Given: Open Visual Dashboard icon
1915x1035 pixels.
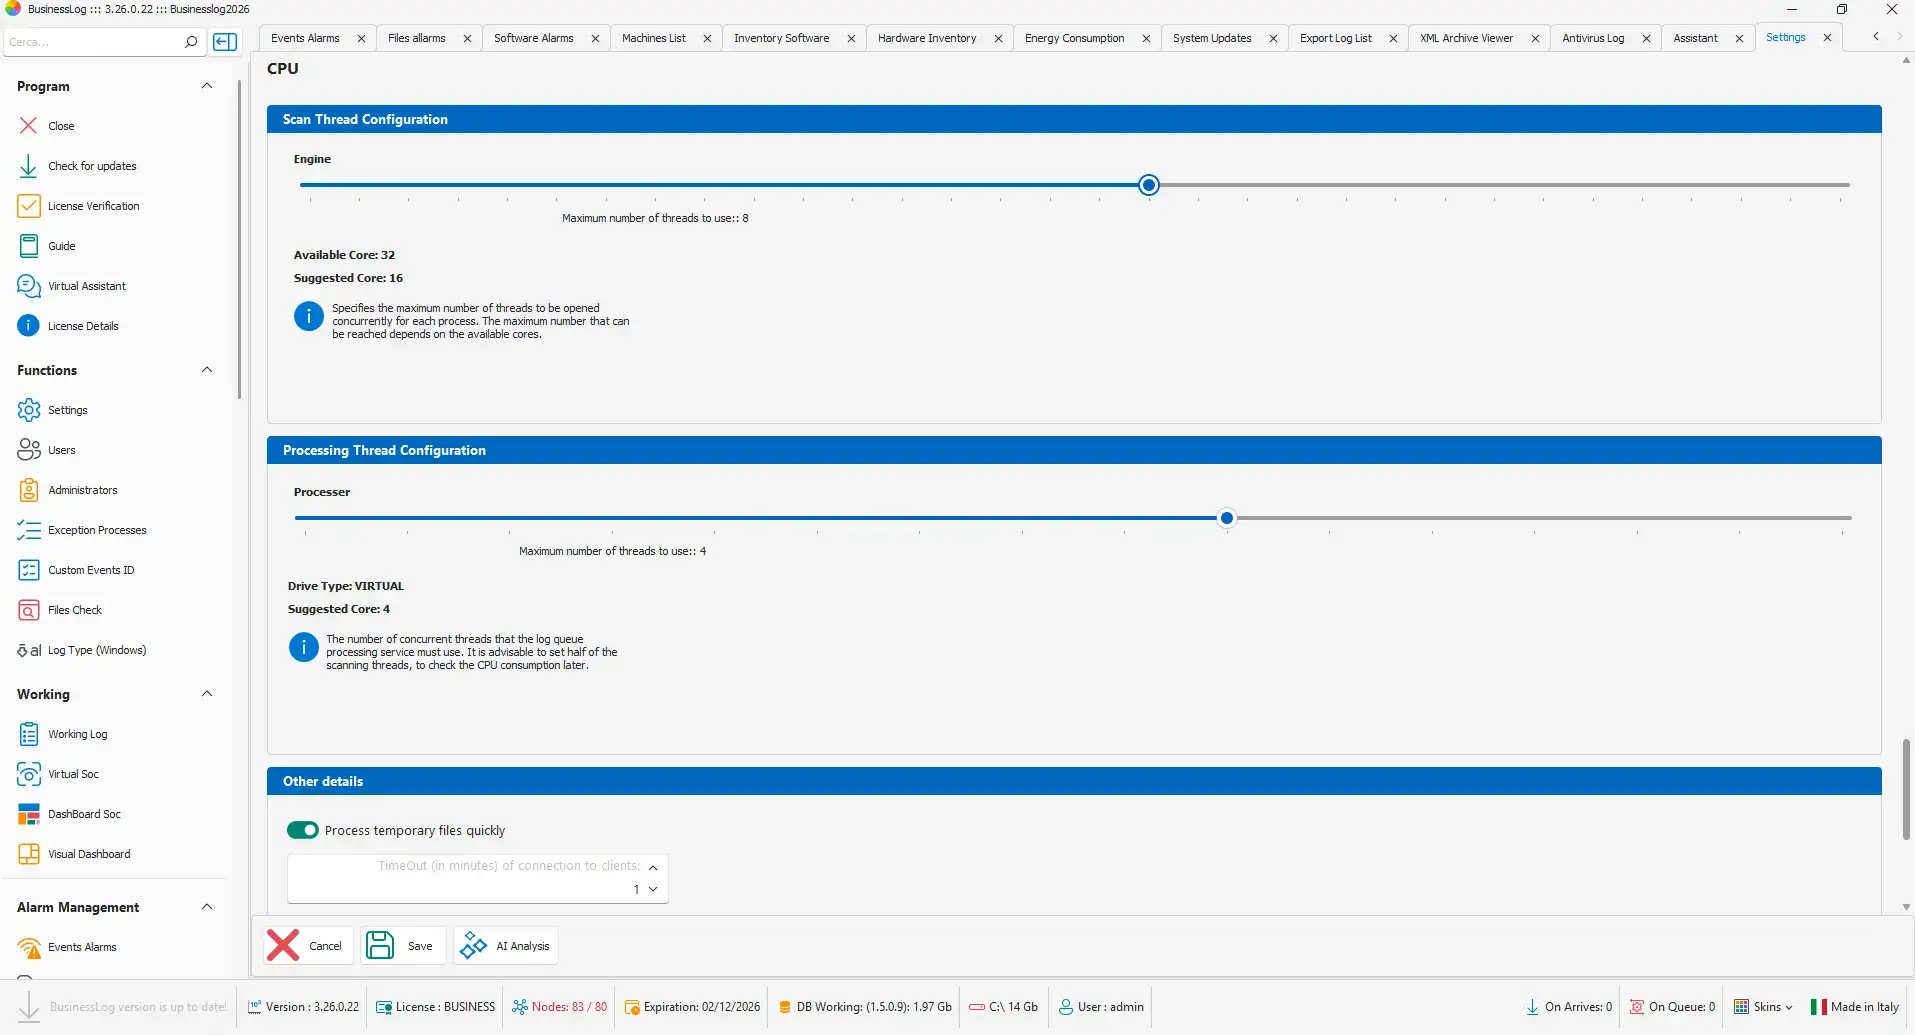Looking at the screenshot, I should [x=28, y=854].
